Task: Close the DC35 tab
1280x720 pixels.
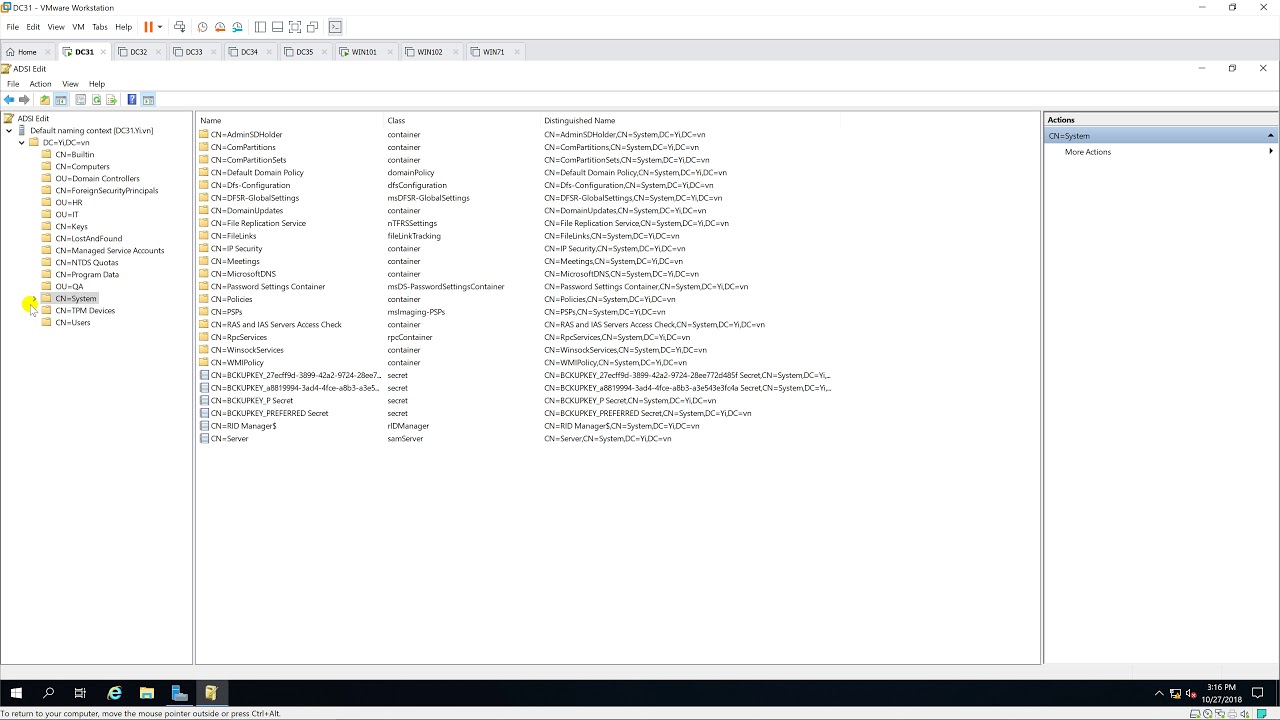Action: coord(325,52)
